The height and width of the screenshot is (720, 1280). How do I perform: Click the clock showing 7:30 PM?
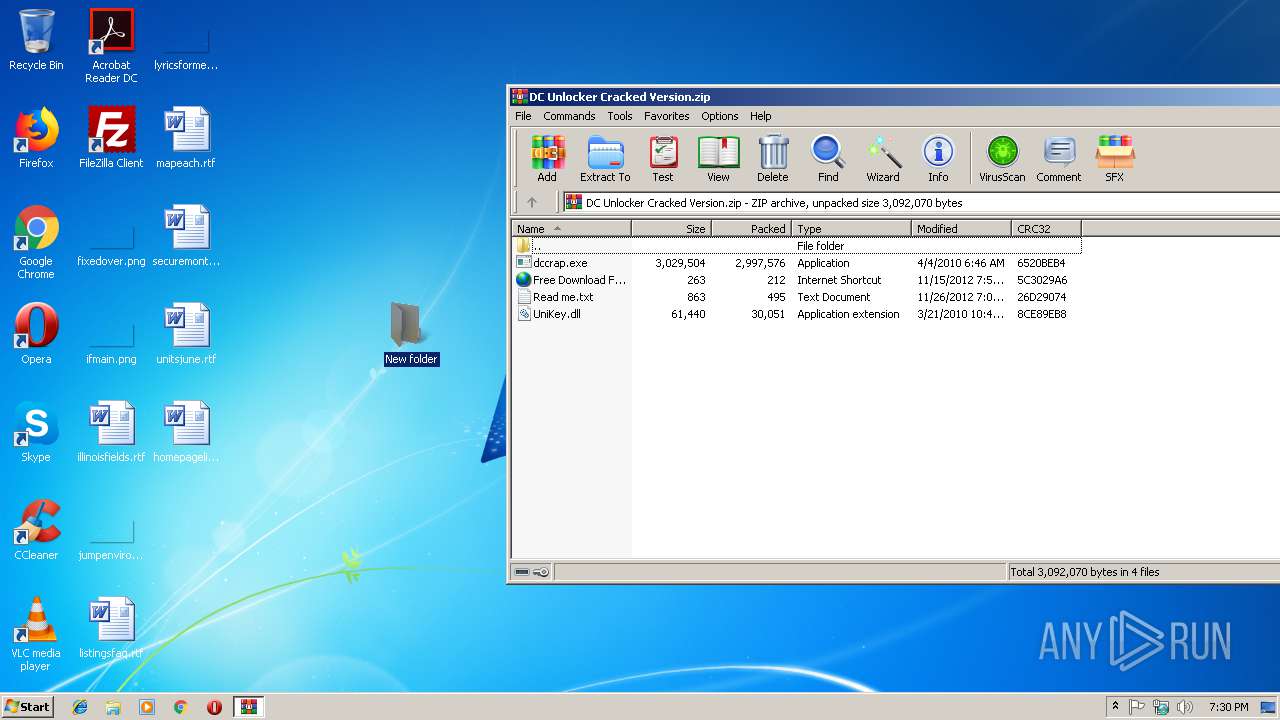tap(1228, 707)
